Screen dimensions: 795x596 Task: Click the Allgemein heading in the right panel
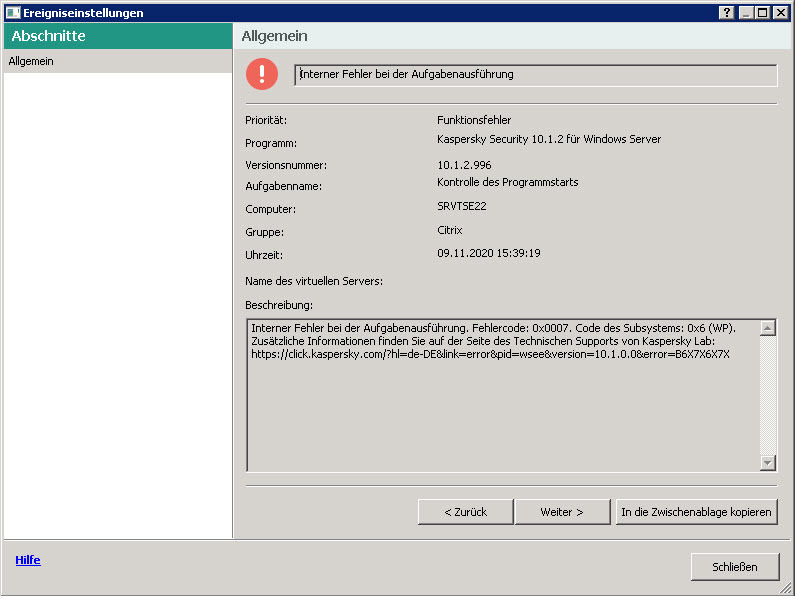point(275,36)
